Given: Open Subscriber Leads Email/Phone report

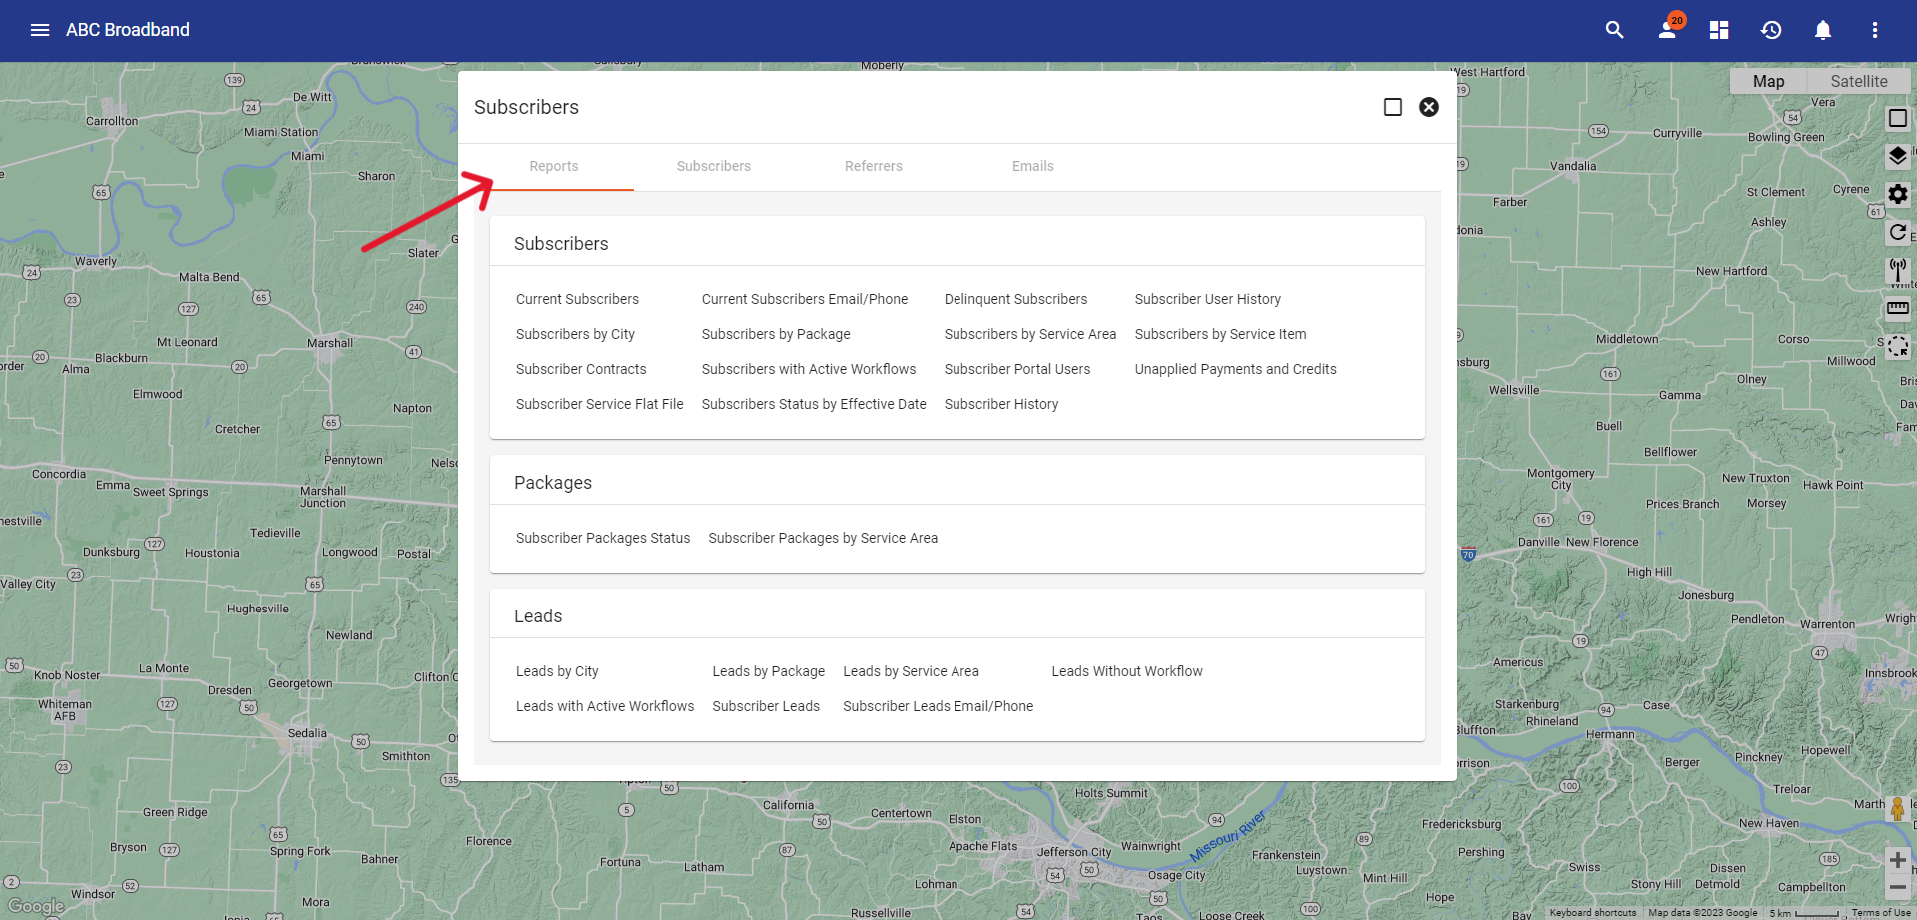Looking at the screenshot, I should [938, 706].
